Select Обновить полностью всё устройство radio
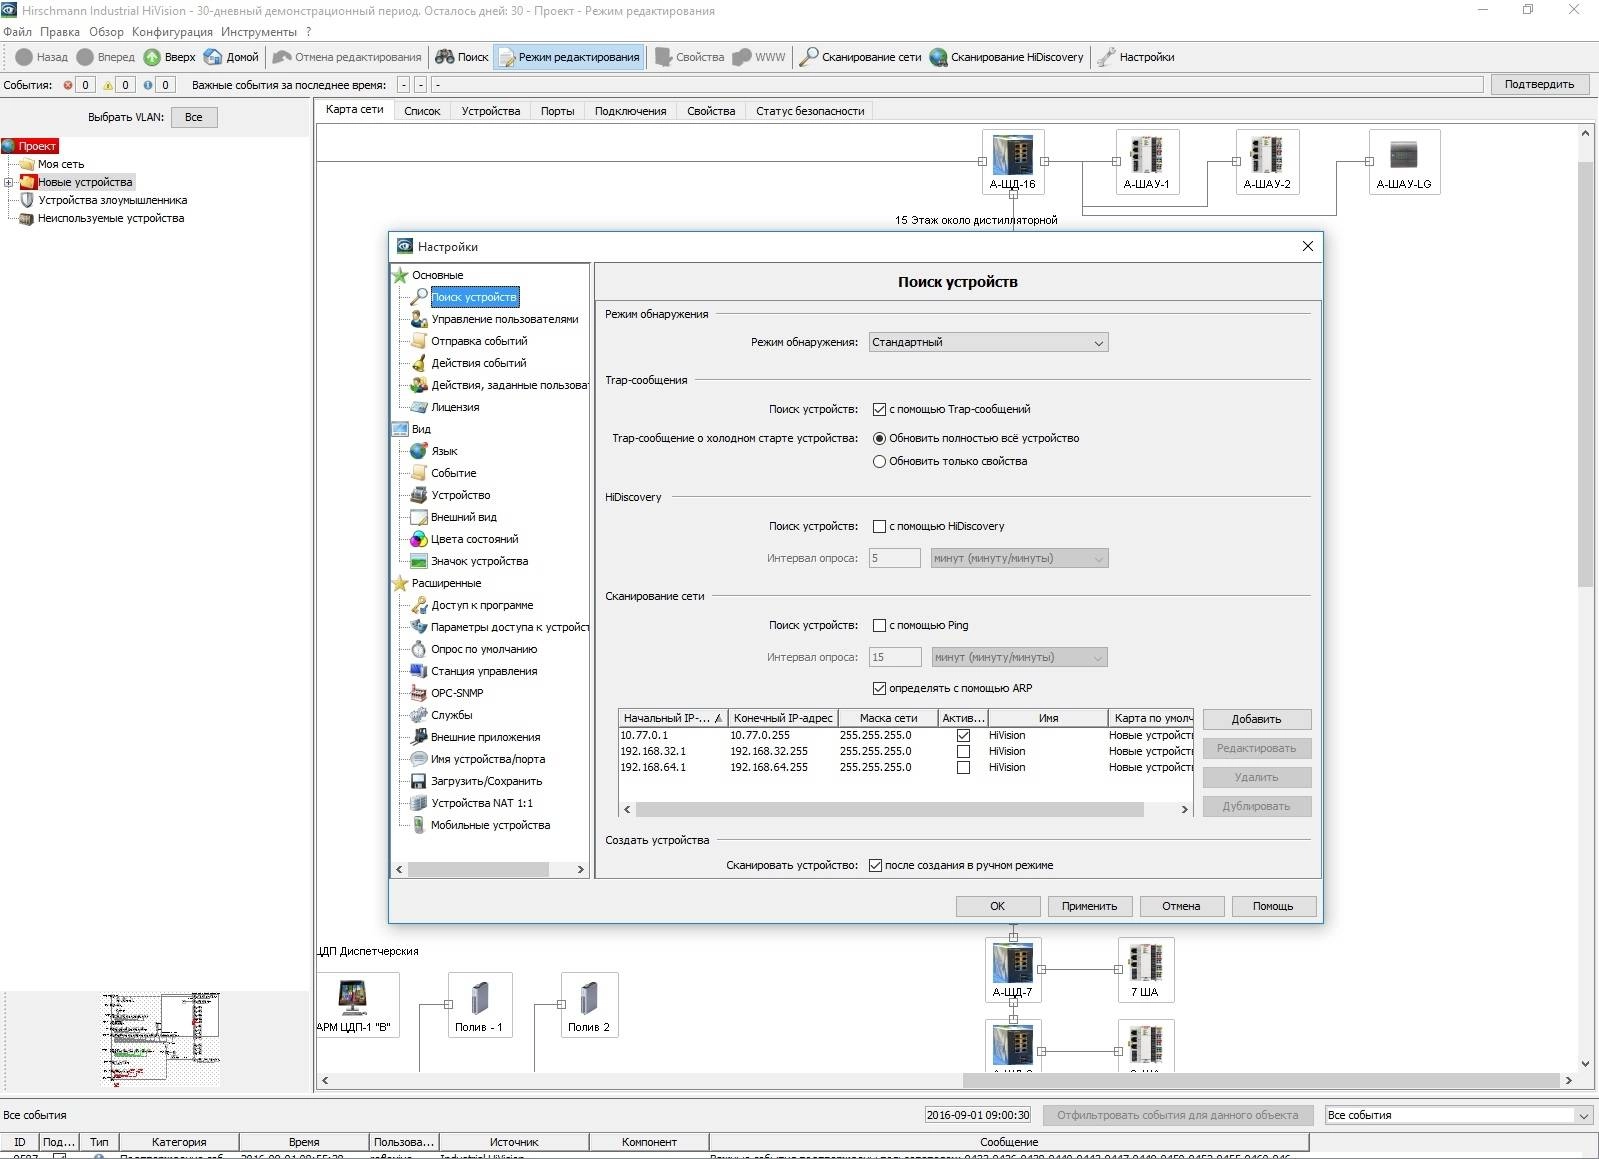The width and height of the screenshot is (1599, 1159). tap(880, 438)
